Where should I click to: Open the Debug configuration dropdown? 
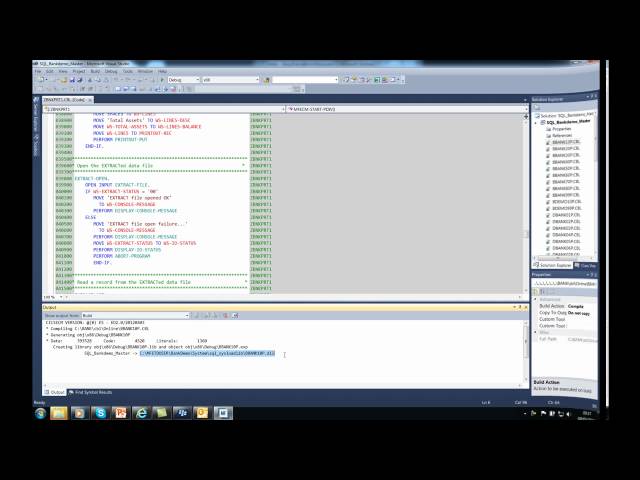tap(184, 80)
